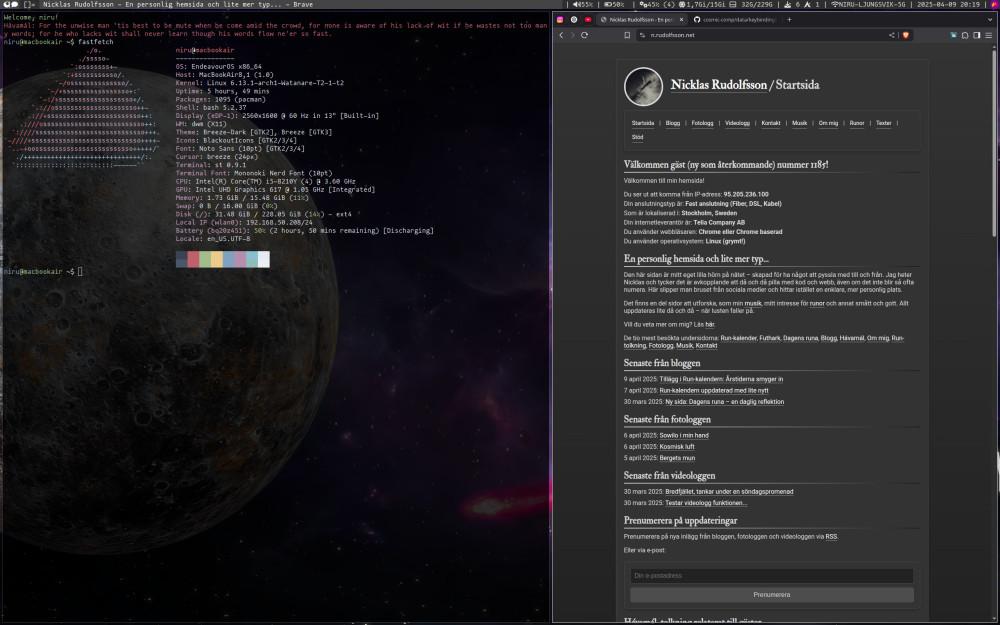Open site settings icon left of the URL
Viewport: 1000px width, 625px height.
pos(642,35)
